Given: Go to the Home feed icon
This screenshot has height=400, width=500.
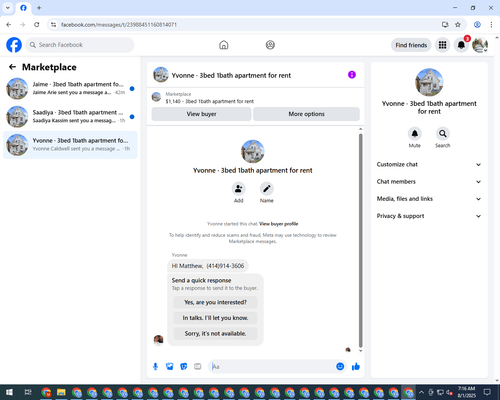Looking at the screenshot, I should pos(224,45).
